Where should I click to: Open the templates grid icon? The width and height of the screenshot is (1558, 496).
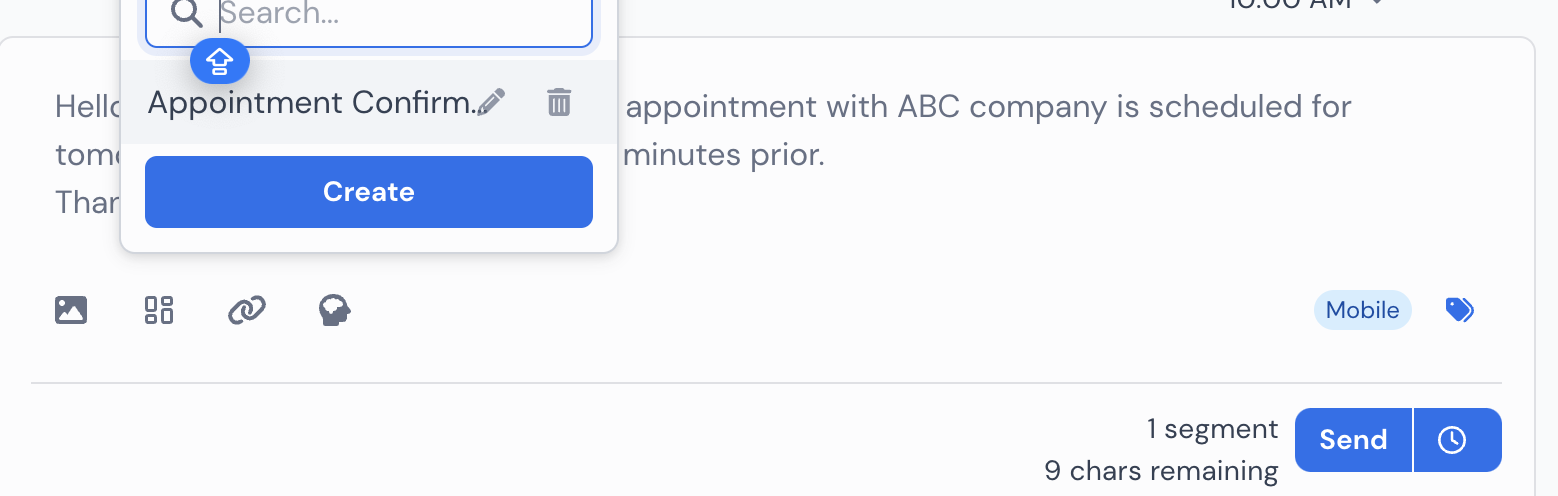[x=159, y=310]
